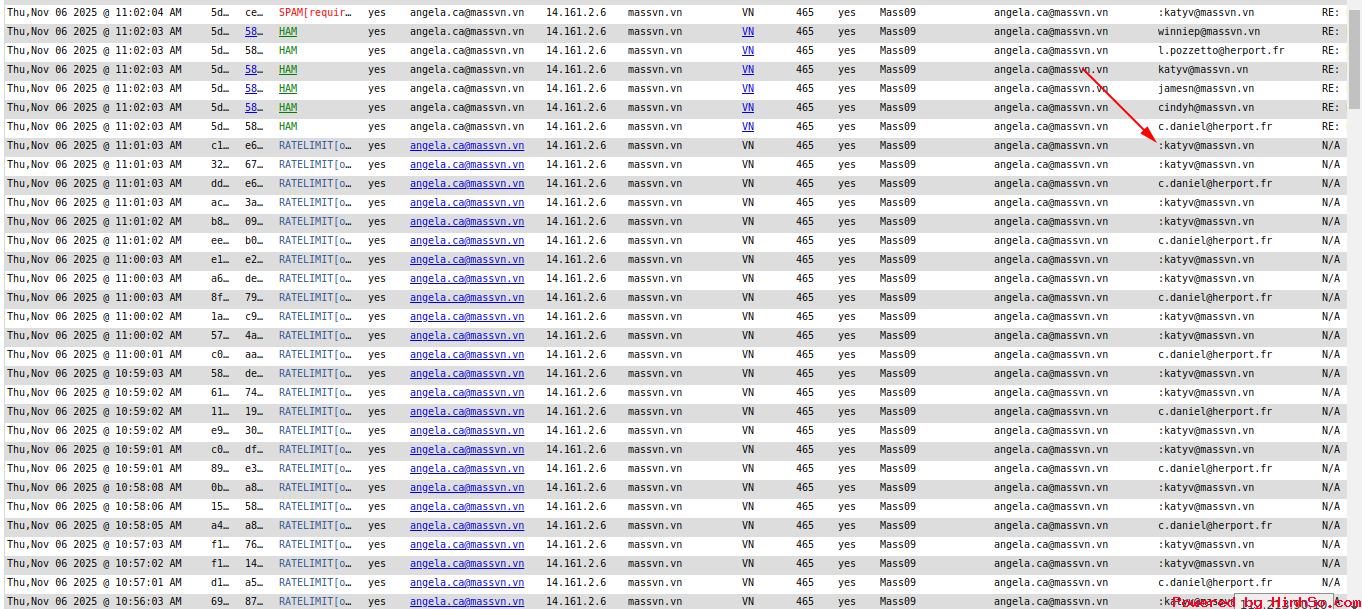Click sender email link in 10:57:03 AM row
The height and width of the screenshot is (609, 1362).
pos(466,545)
